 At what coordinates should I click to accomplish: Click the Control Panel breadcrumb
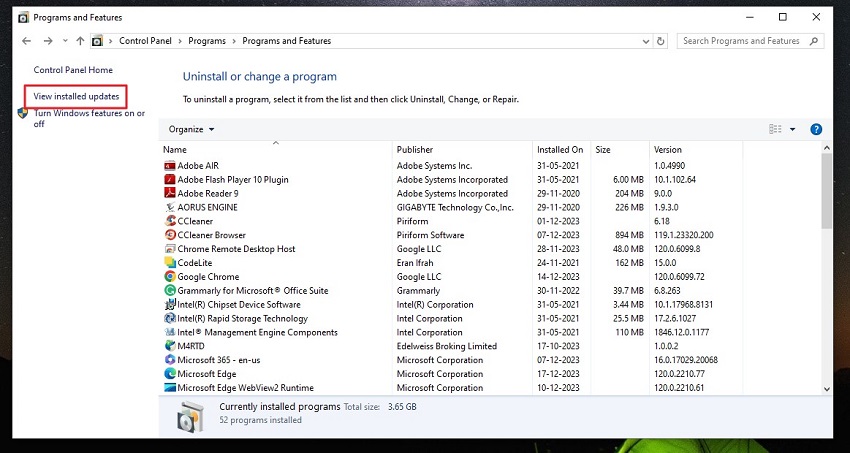pyautogui.click(x=145, y=41)
